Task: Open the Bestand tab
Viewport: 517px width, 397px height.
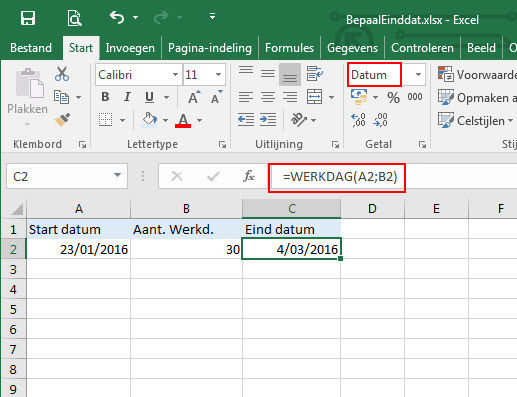Action: (31, 48)
